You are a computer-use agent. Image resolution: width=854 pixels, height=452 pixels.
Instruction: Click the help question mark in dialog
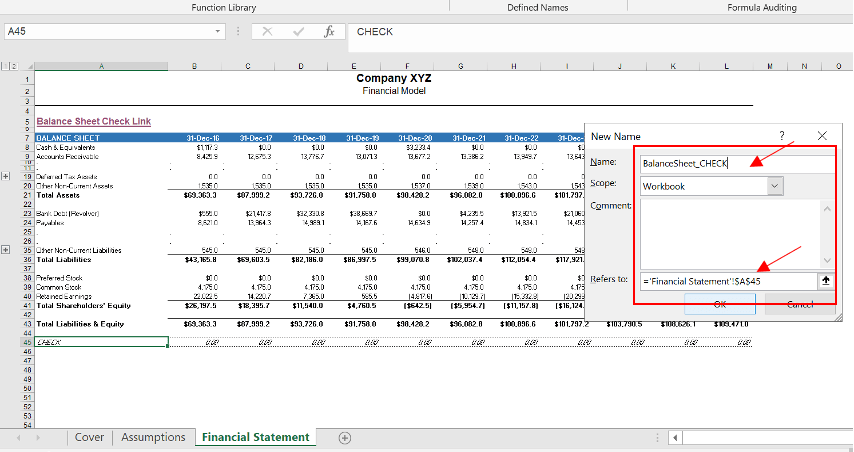click(x=782, y=136)
